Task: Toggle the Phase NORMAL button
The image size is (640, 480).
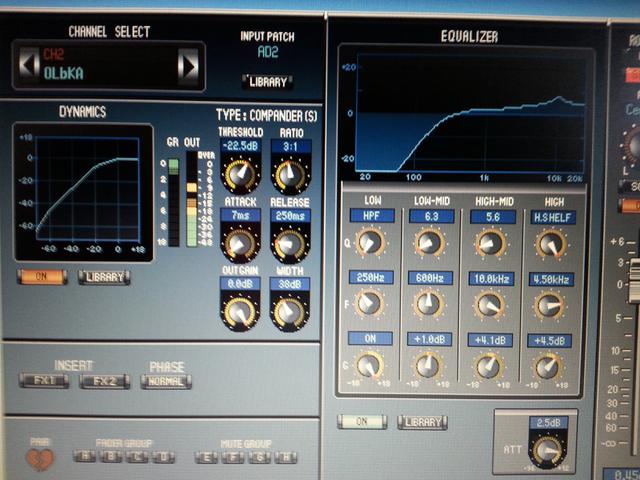Action: coord(166,381)
